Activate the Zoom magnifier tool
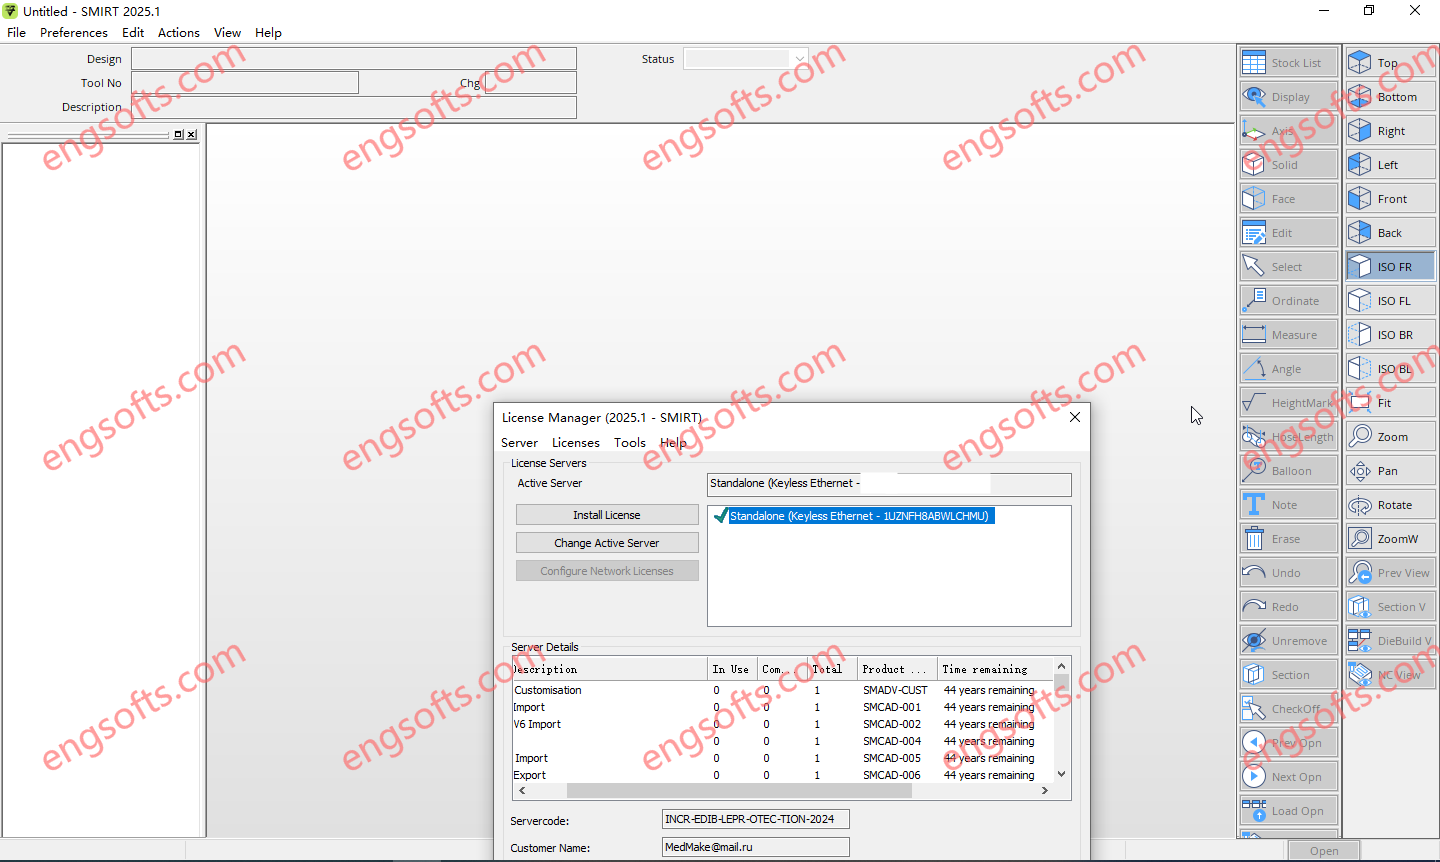Screen dimensions: 1440x862 pyautogui.click(x=1390, y=437)
